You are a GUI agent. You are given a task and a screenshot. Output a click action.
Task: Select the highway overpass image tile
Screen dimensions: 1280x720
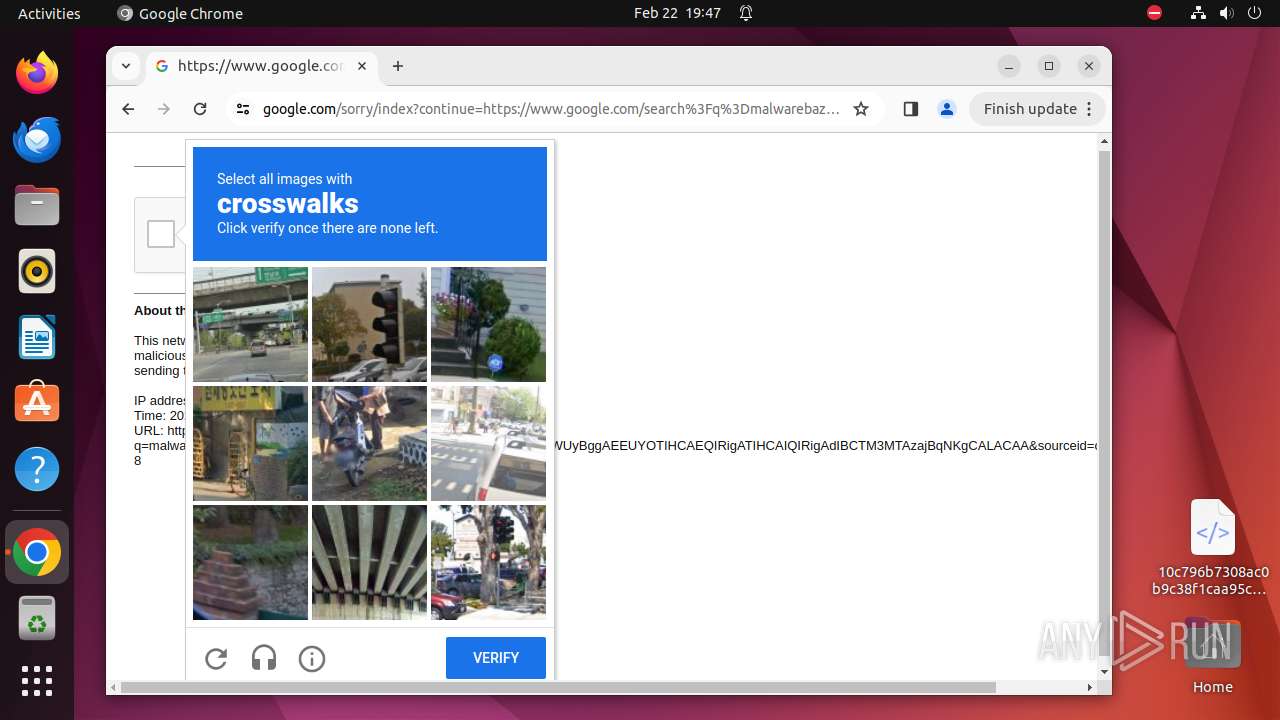click(x=250, y=324)
